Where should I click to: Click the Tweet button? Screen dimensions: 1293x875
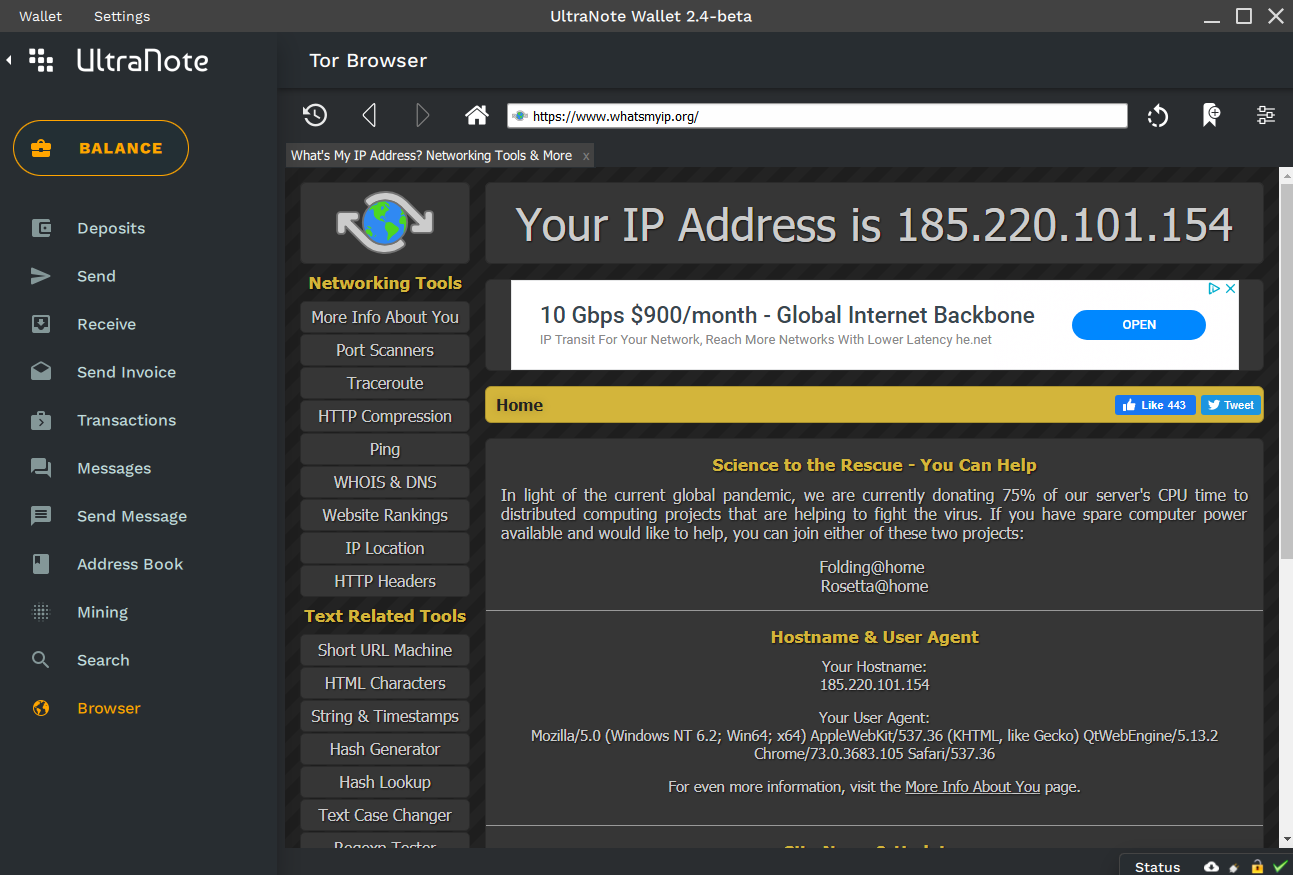pyautogui.click(x=1230, y=405)
